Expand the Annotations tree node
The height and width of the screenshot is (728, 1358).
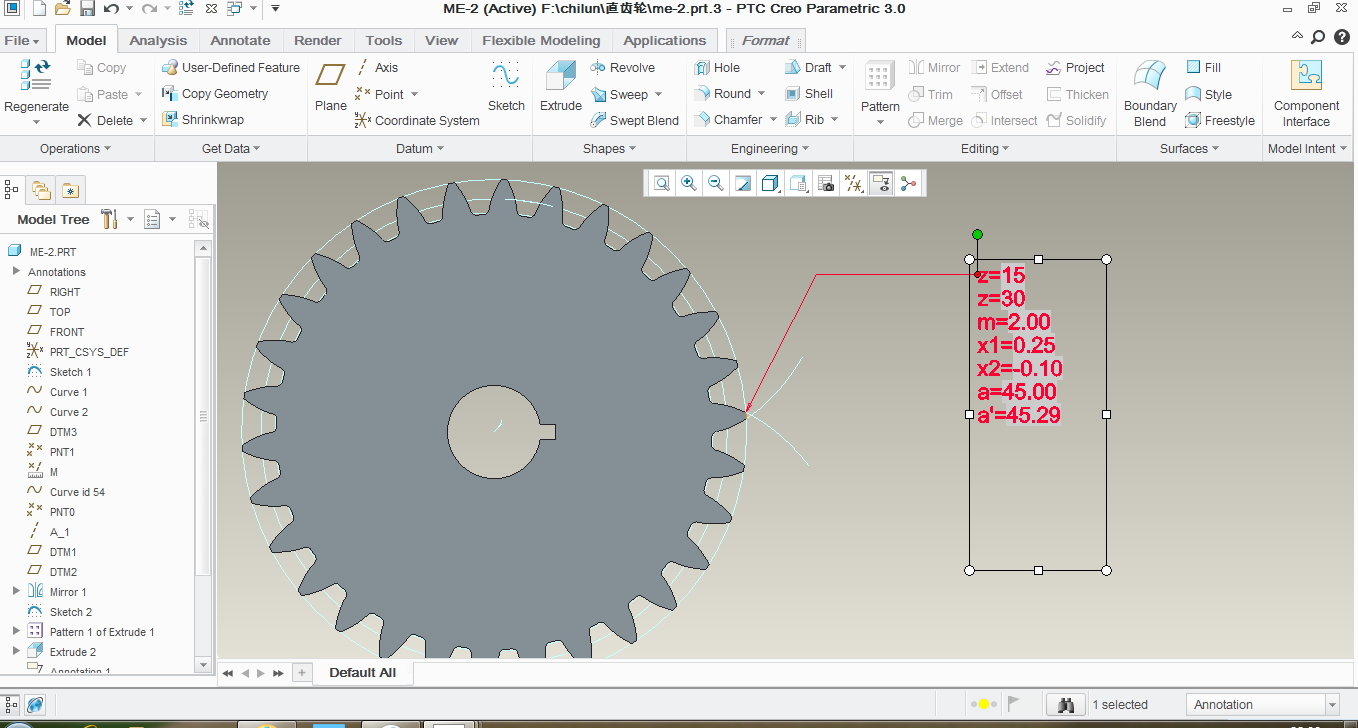pos(16,271)
